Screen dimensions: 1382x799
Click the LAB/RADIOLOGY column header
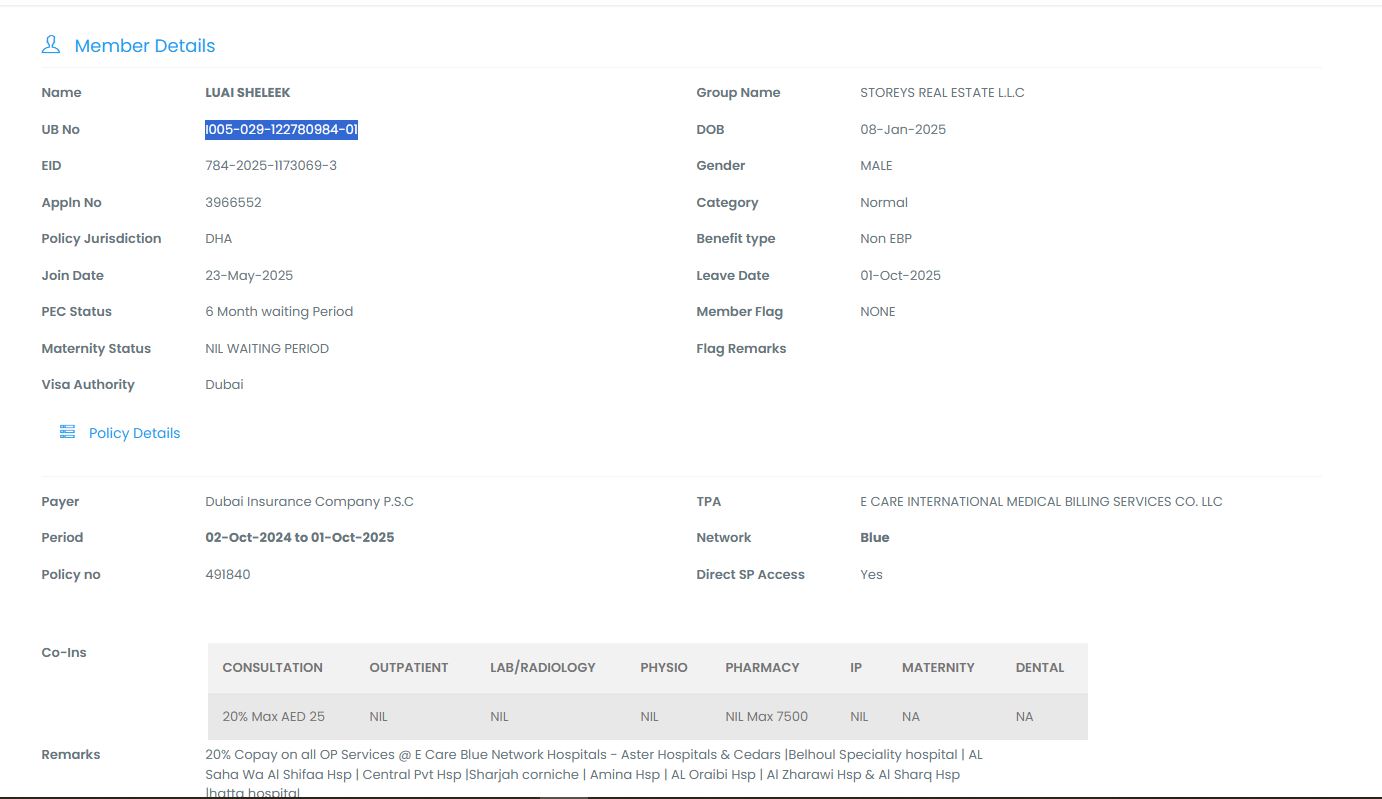click(x=542, y=668)
